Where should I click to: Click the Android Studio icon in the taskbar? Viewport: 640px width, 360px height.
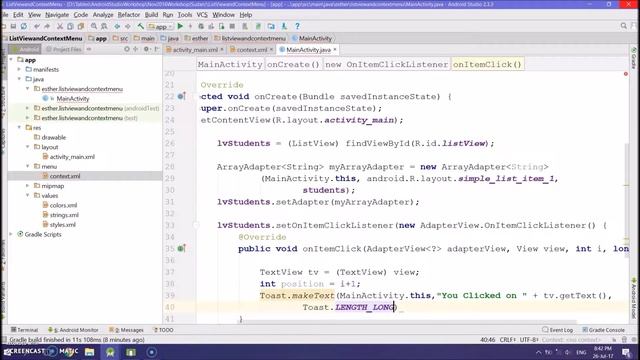110,352
